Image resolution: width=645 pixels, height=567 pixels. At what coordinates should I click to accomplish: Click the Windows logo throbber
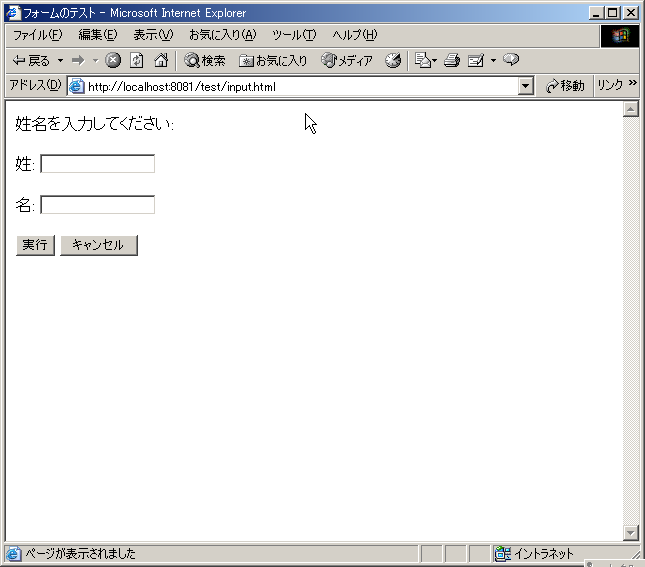tap(620, 36)
